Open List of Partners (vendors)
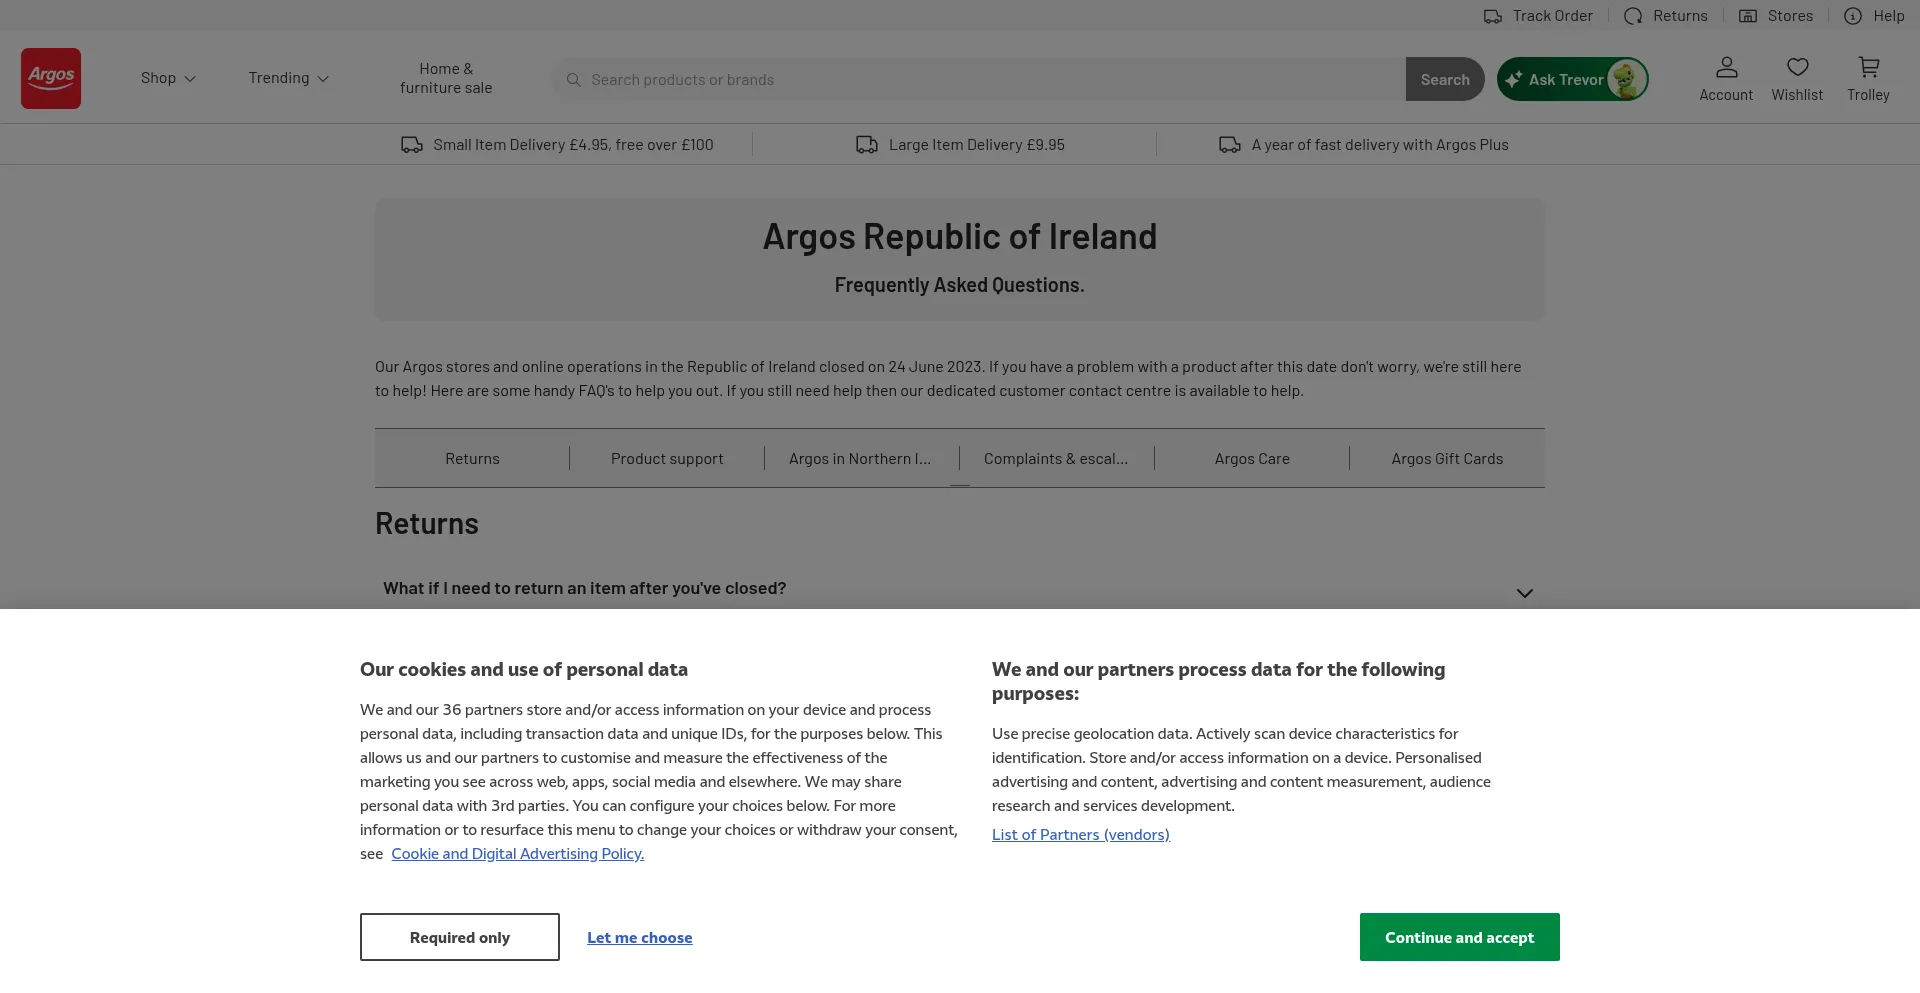1920x993 pixels. [x=1080, y=834]
